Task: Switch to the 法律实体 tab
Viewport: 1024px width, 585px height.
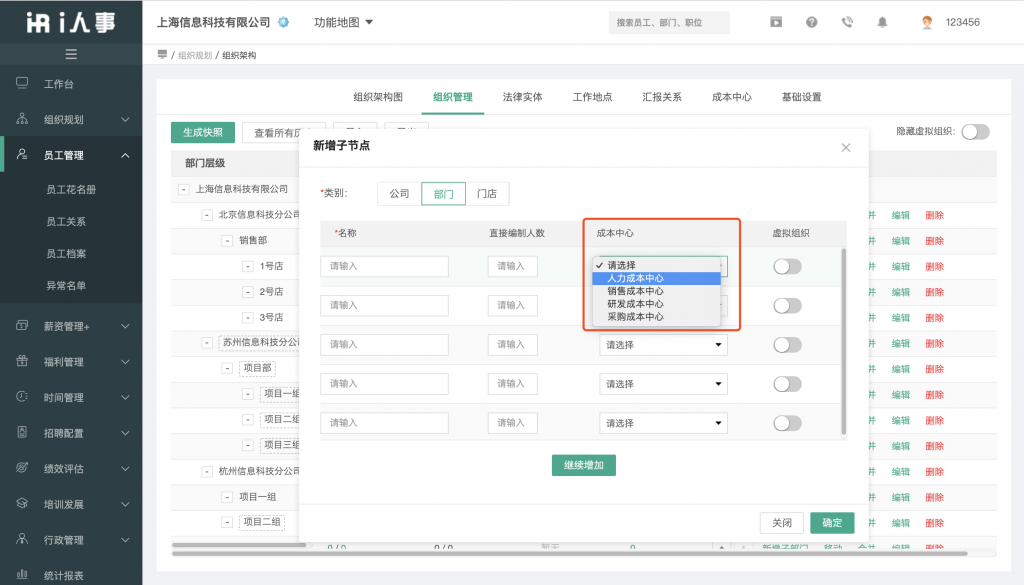Action: click(522, 97)
